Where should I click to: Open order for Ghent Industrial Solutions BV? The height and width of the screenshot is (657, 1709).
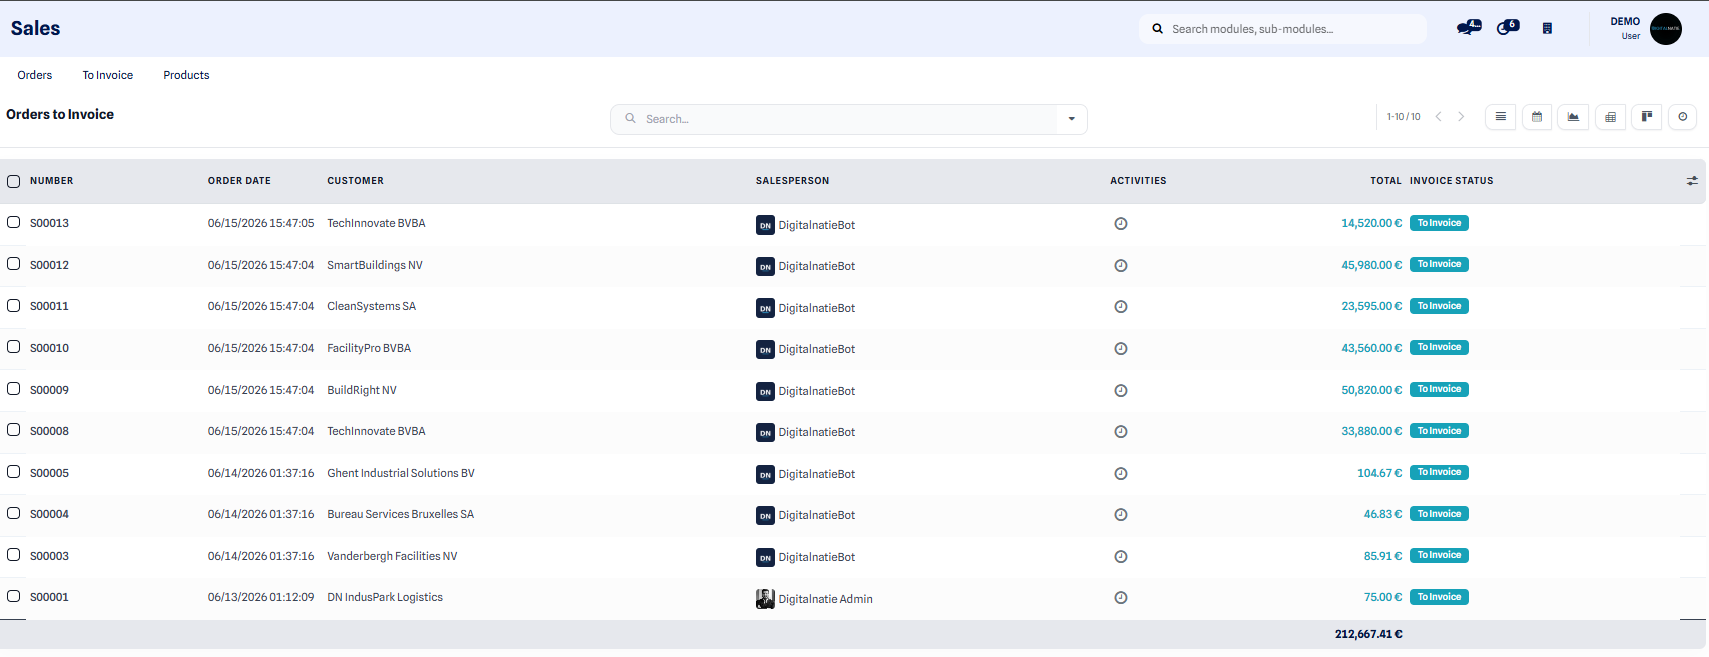(401, 473)
